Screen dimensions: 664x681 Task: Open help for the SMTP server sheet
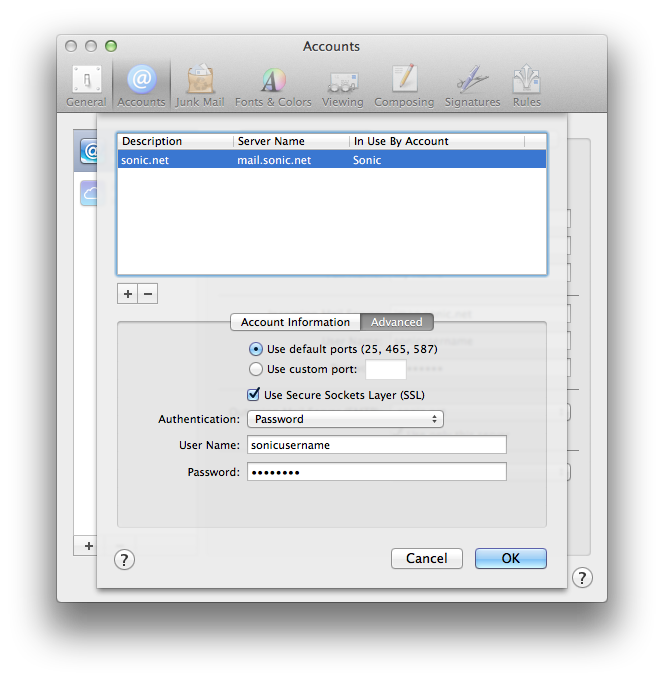124,560
